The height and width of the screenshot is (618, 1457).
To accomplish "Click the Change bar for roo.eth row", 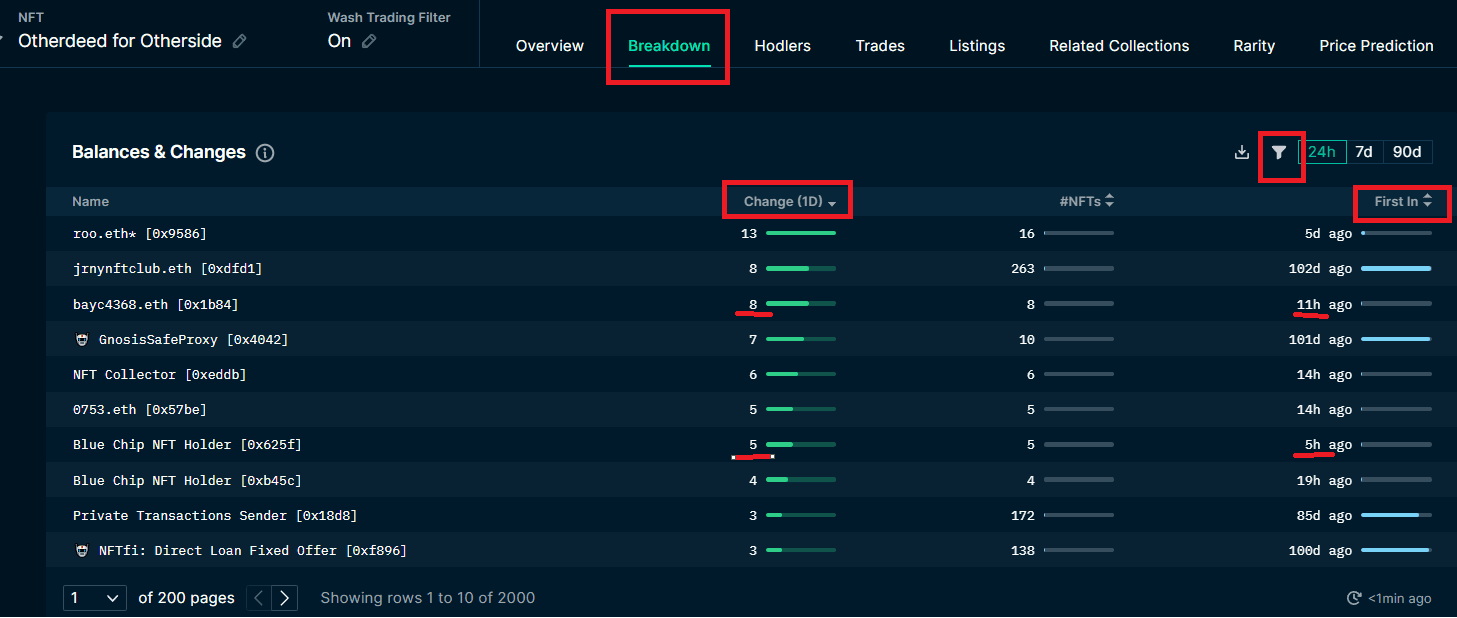I will [801, 233].
